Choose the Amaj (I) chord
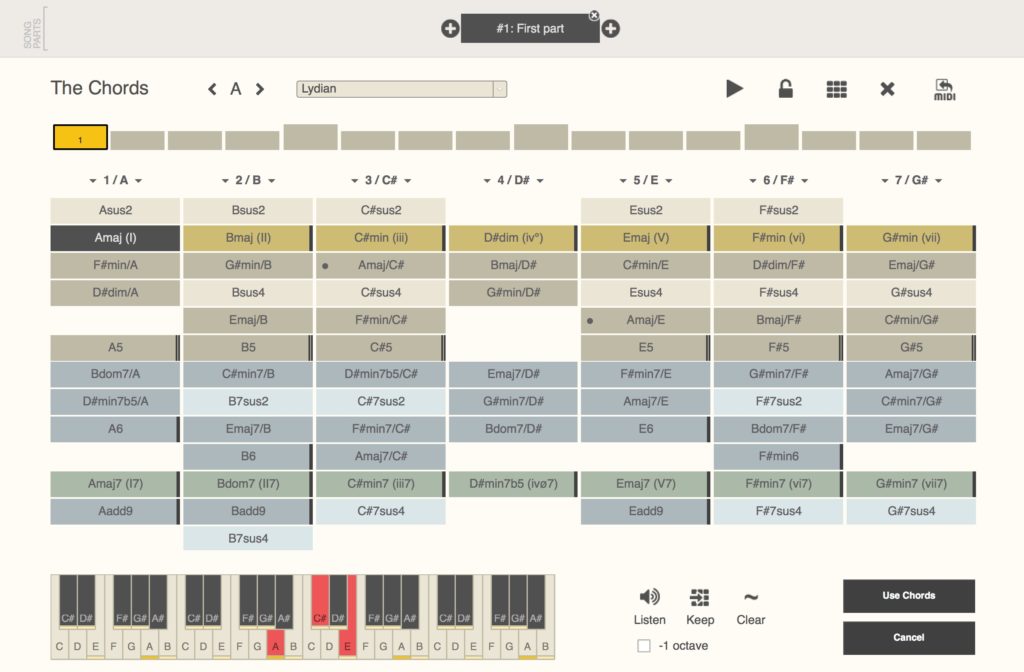1024x672 pixels. pos(115,238)
